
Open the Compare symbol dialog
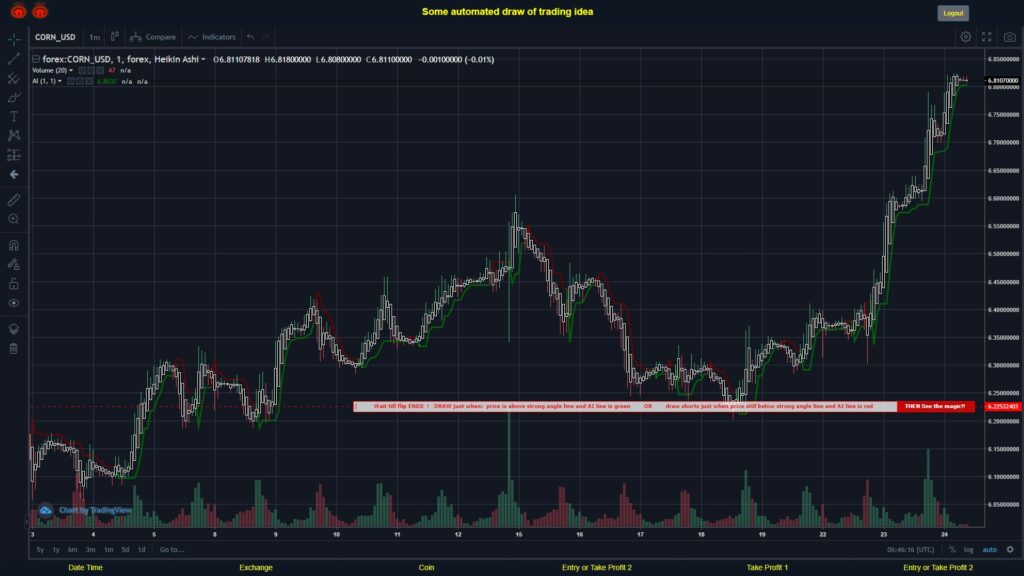(153, 37)
